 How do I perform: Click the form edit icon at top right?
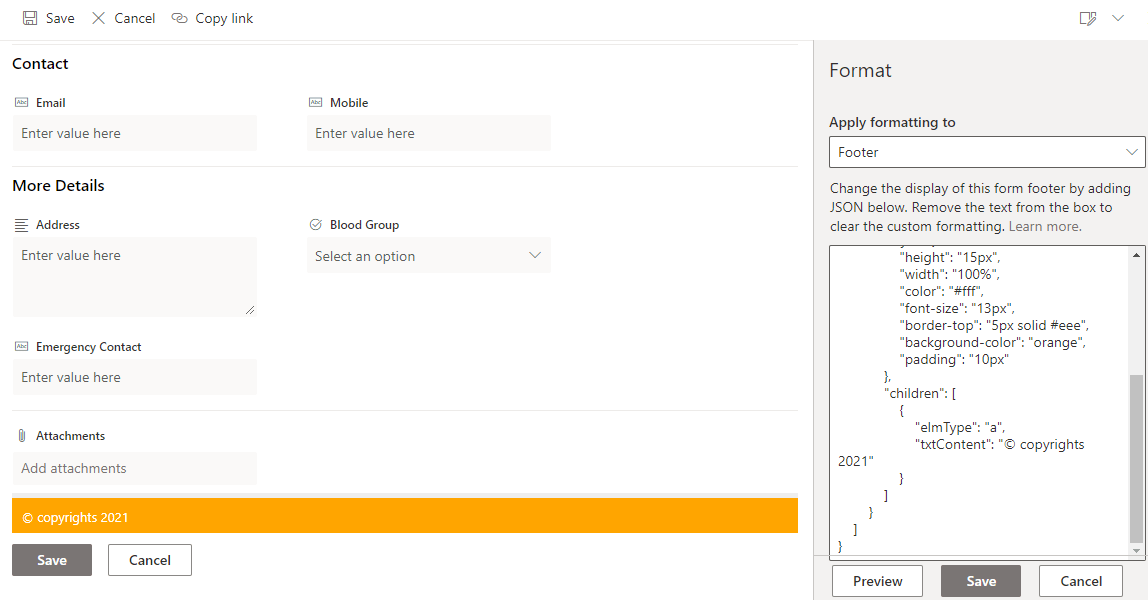1088,17
